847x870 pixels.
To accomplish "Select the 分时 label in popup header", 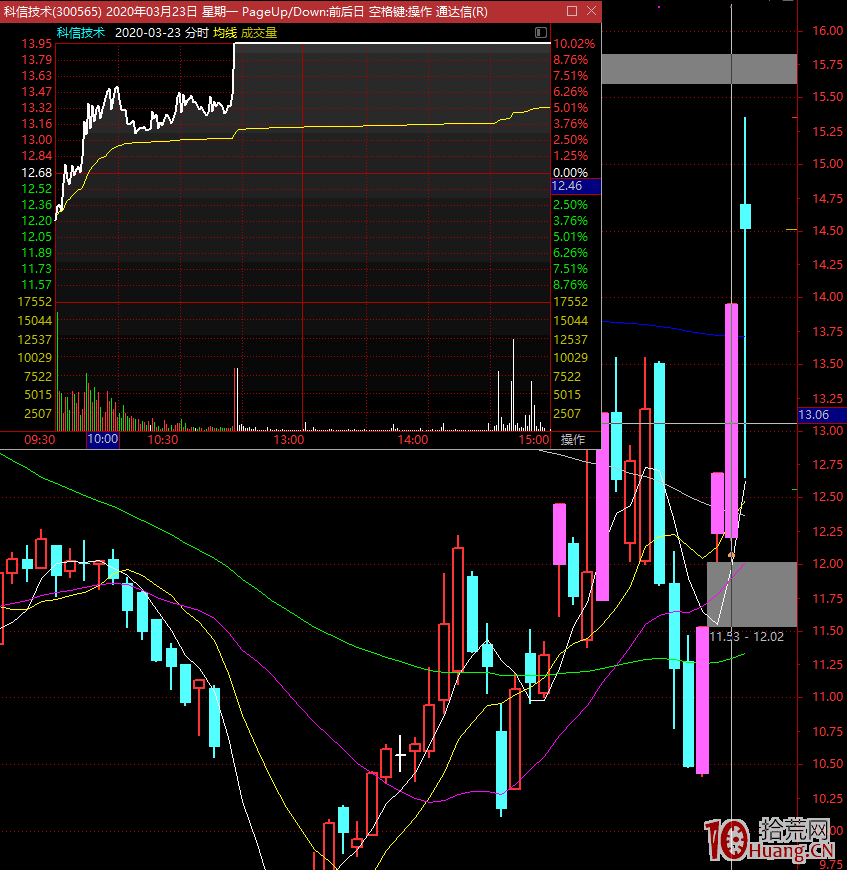I will pyautogui.click(x=197, y=33).
